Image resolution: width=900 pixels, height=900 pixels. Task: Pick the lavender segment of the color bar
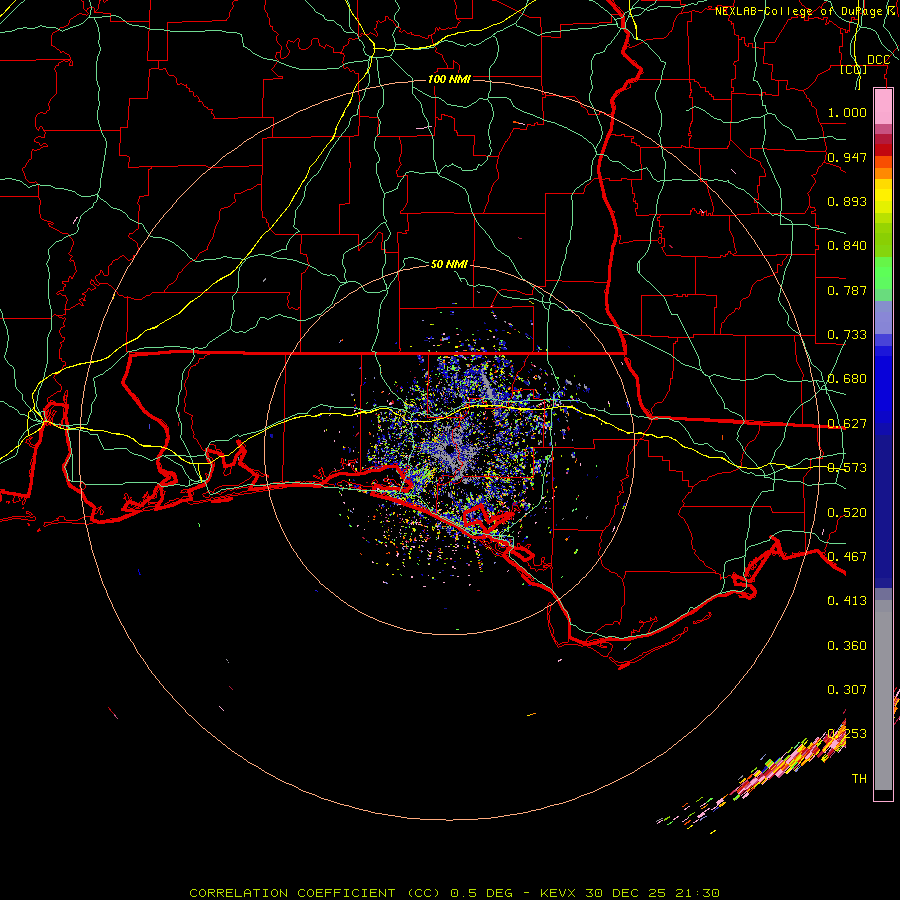click(x=883, y=317)
